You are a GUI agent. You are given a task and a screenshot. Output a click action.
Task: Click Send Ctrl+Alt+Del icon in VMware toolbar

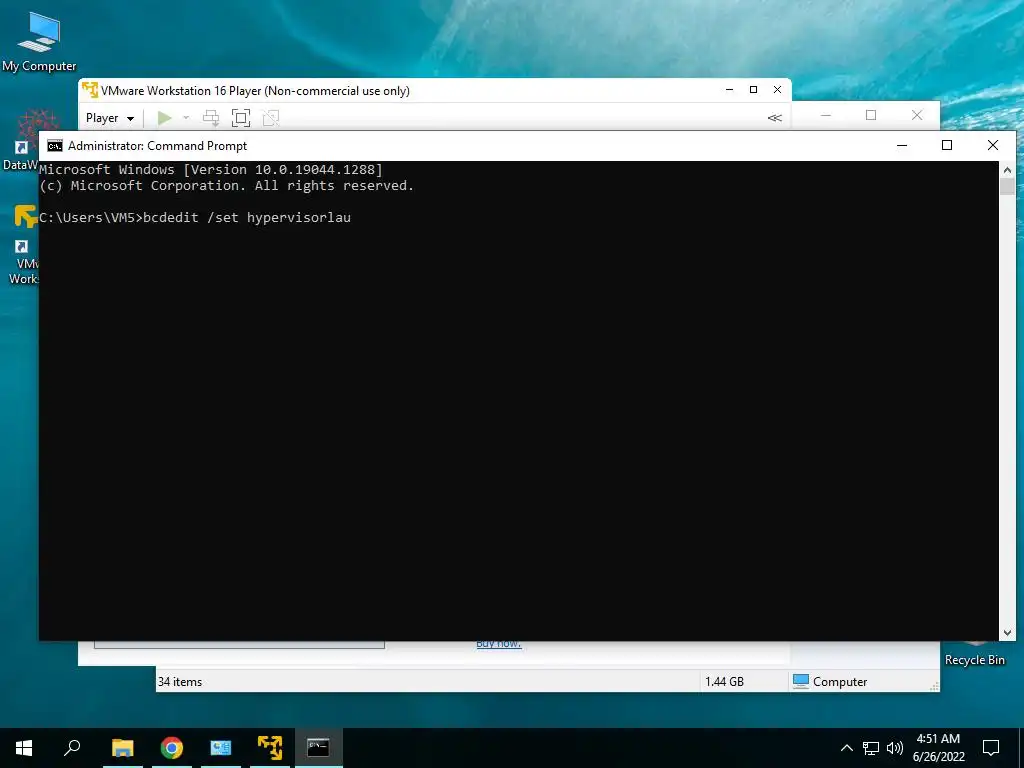(211, 118)
